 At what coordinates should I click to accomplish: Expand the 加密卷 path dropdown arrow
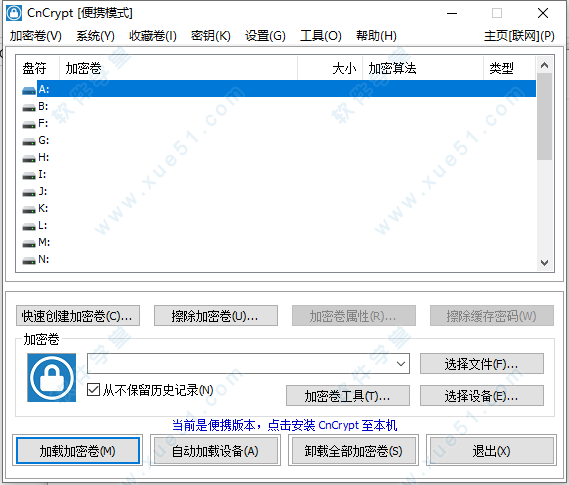(x=401, y=363)
